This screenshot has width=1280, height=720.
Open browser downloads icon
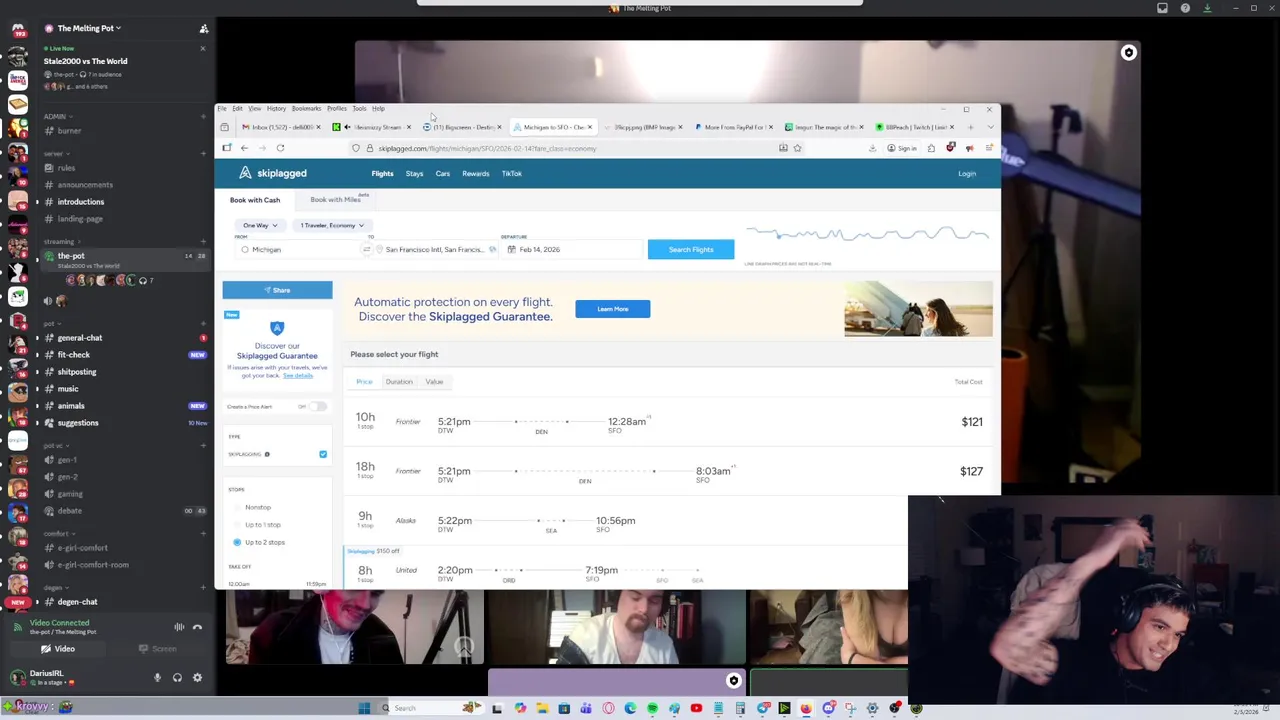click(x=872, y=148)
